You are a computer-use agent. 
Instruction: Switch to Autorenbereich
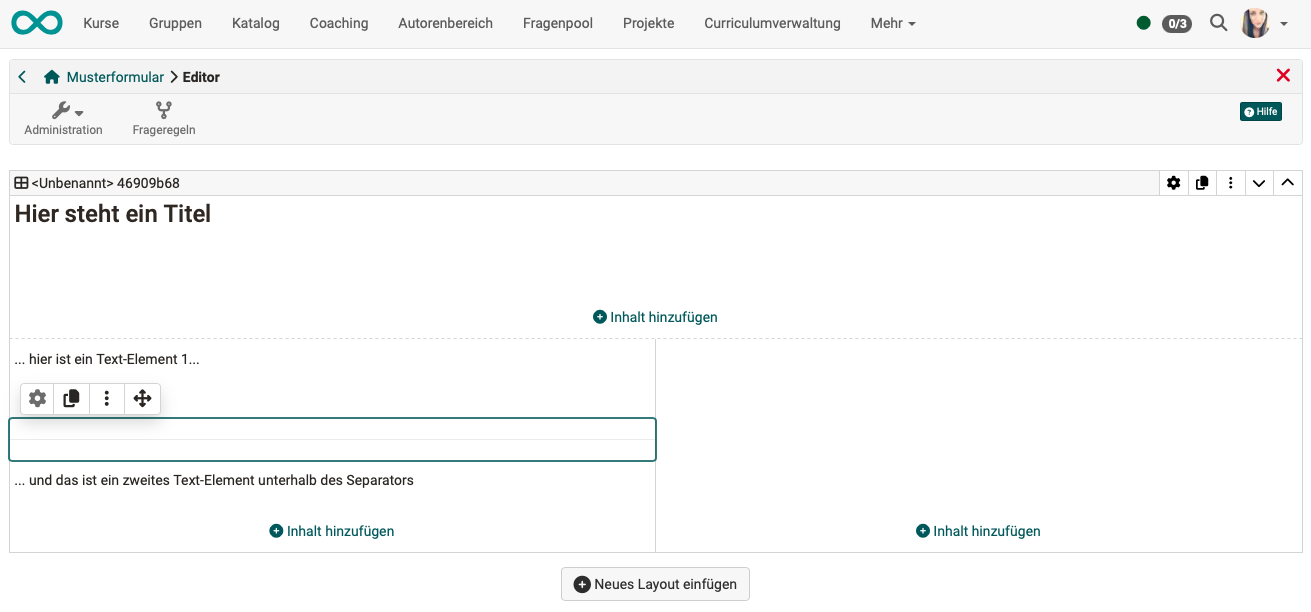pos(445,22)
